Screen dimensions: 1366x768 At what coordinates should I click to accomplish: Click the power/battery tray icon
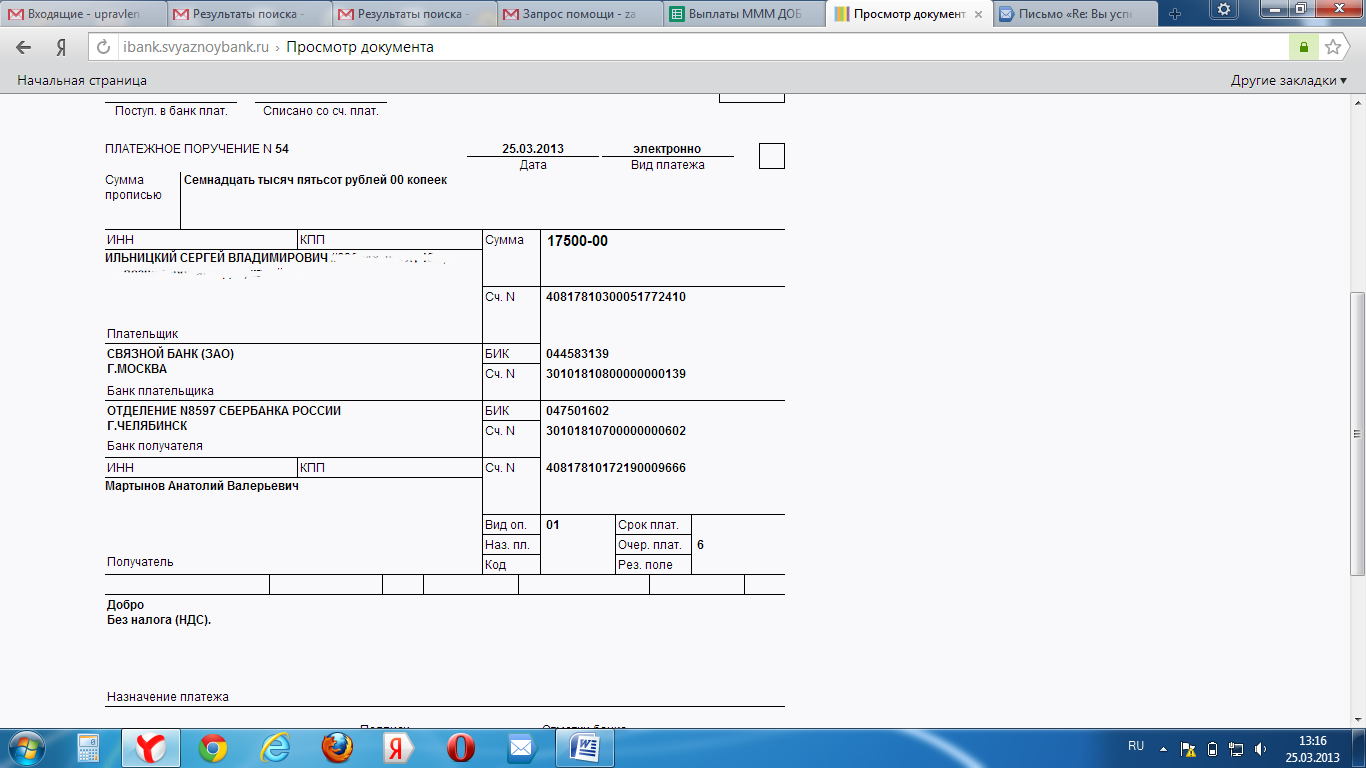point(1212,748)
